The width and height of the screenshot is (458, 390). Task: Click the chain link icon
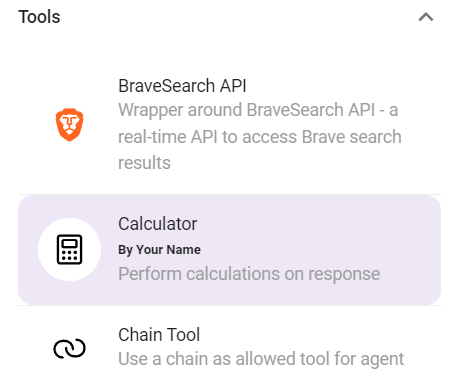[x=69, y=348]
